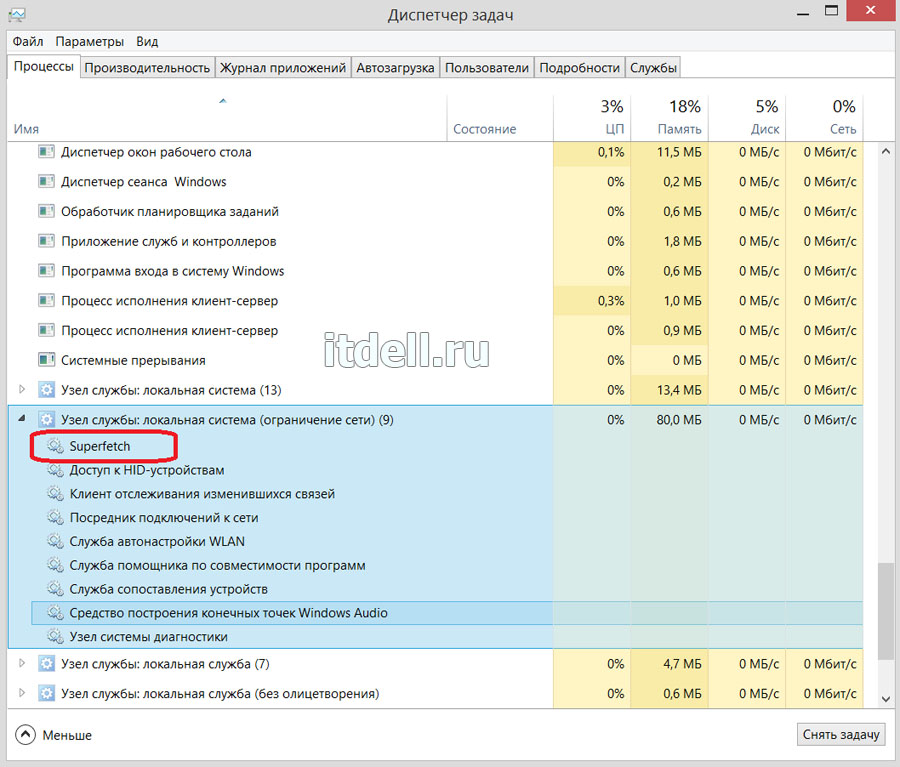Click icon of Диспетчер сеанса Windows

[x=46, y=182]
